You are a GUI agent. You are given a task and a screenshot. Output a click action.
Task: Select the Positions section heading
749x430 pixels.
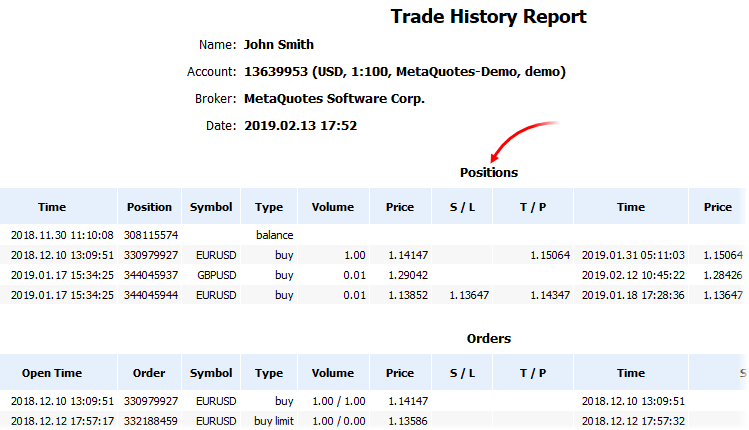488,172
